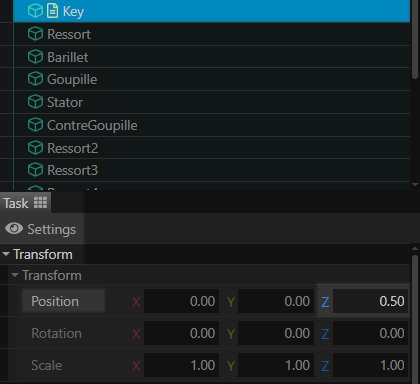420x384 pixels.
Task: Edit the Scale X value field
Action: click(181, 365)
